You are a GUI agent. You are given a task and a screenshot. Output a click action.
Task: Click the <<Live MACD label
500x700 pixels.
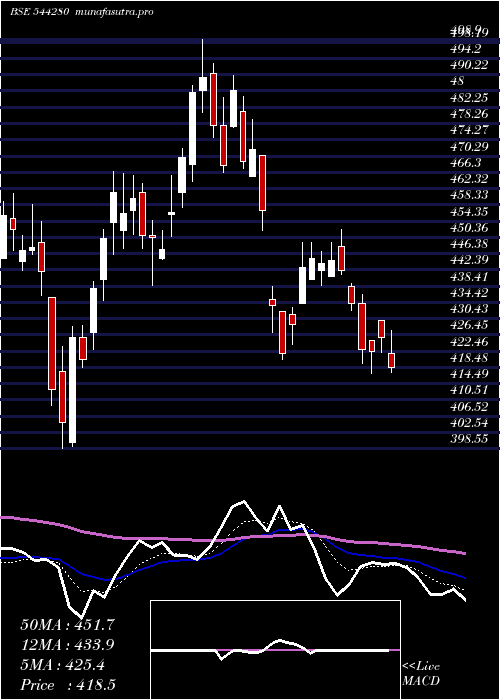421,674
